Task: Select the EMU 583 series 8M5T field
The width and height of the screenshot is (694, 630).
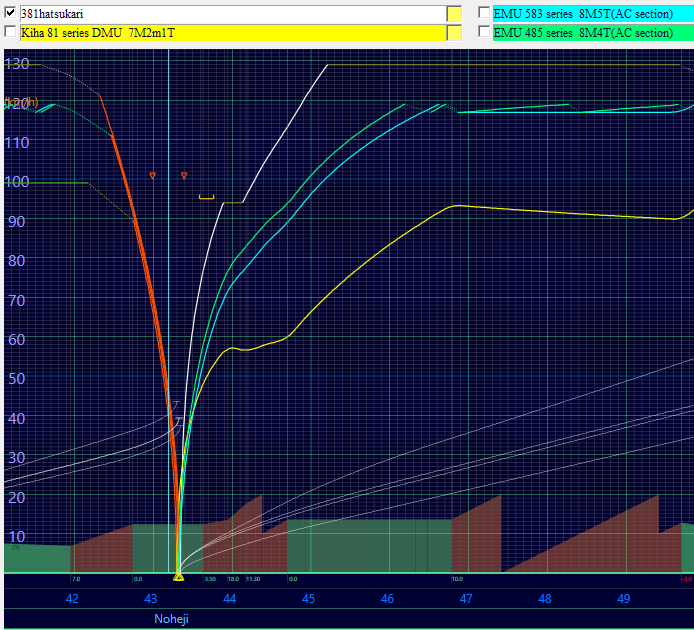Action: pyautogui.click(x=593, y=14)
